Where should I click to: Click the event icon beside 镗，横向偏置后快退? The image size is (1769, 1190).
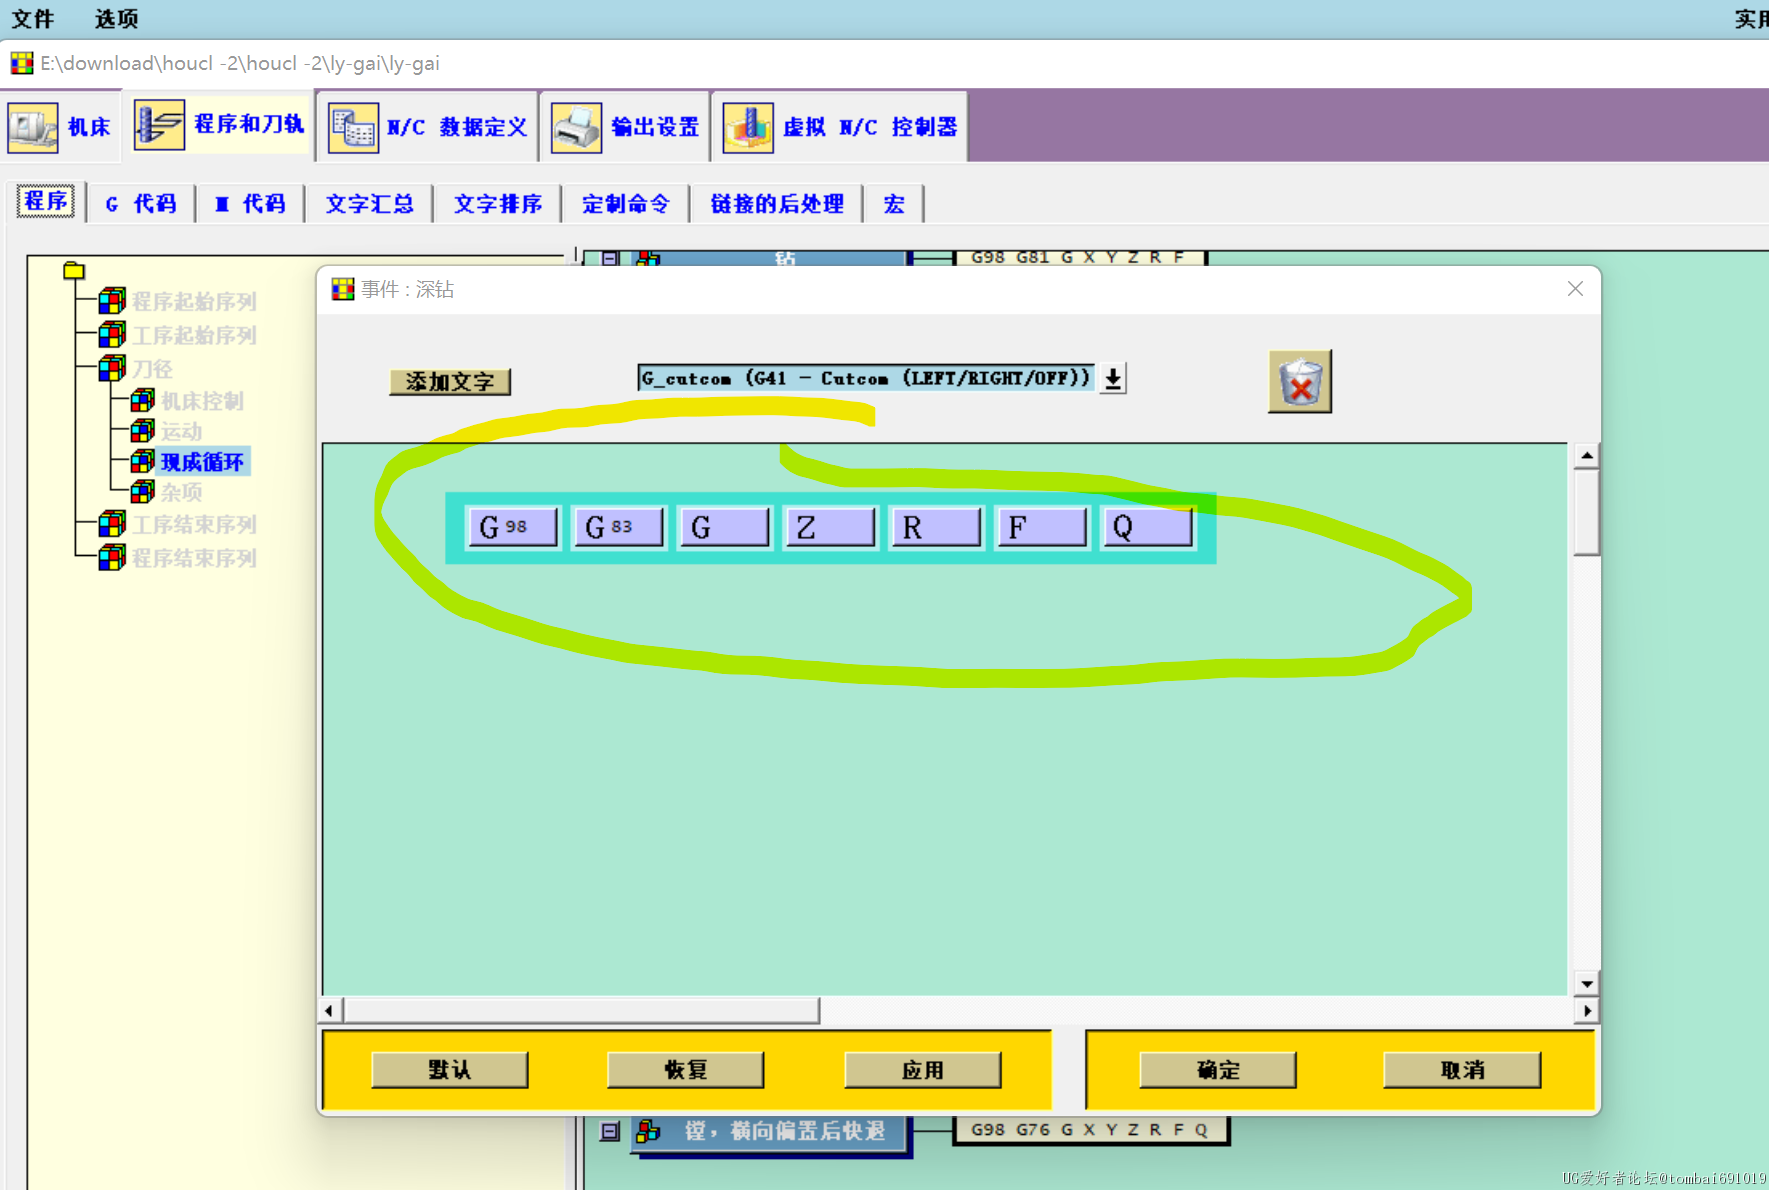pyautogui.click(x=648, y=1131)
